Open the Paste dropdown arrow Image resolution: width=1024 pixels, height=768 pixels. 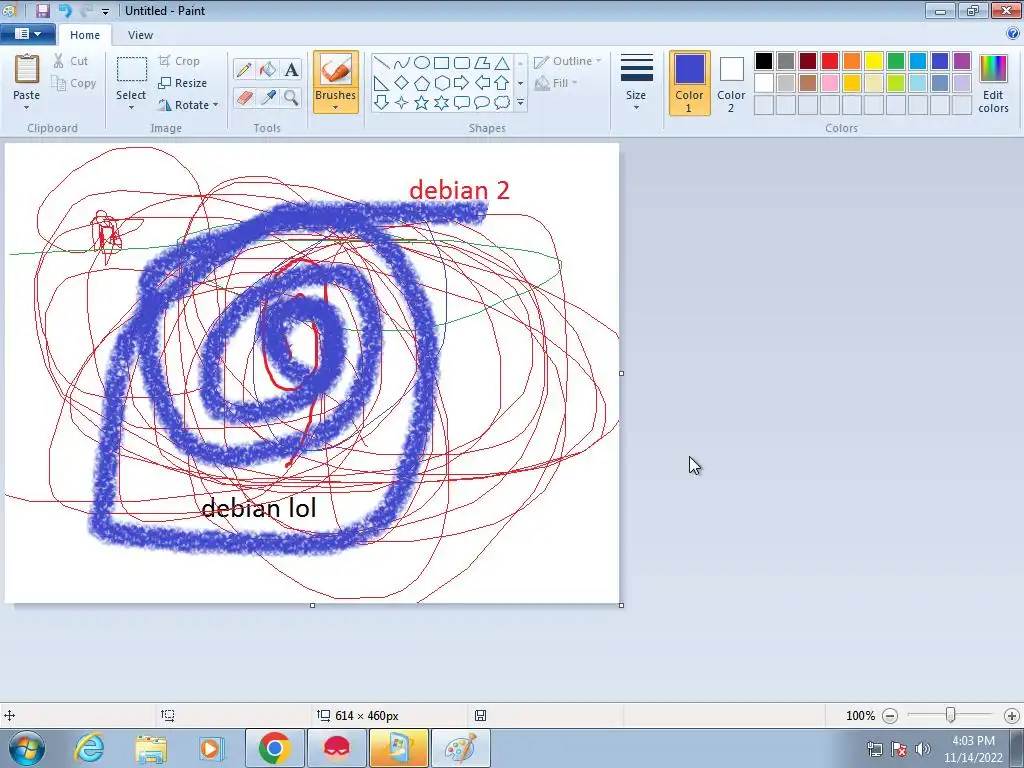point(27,108)
